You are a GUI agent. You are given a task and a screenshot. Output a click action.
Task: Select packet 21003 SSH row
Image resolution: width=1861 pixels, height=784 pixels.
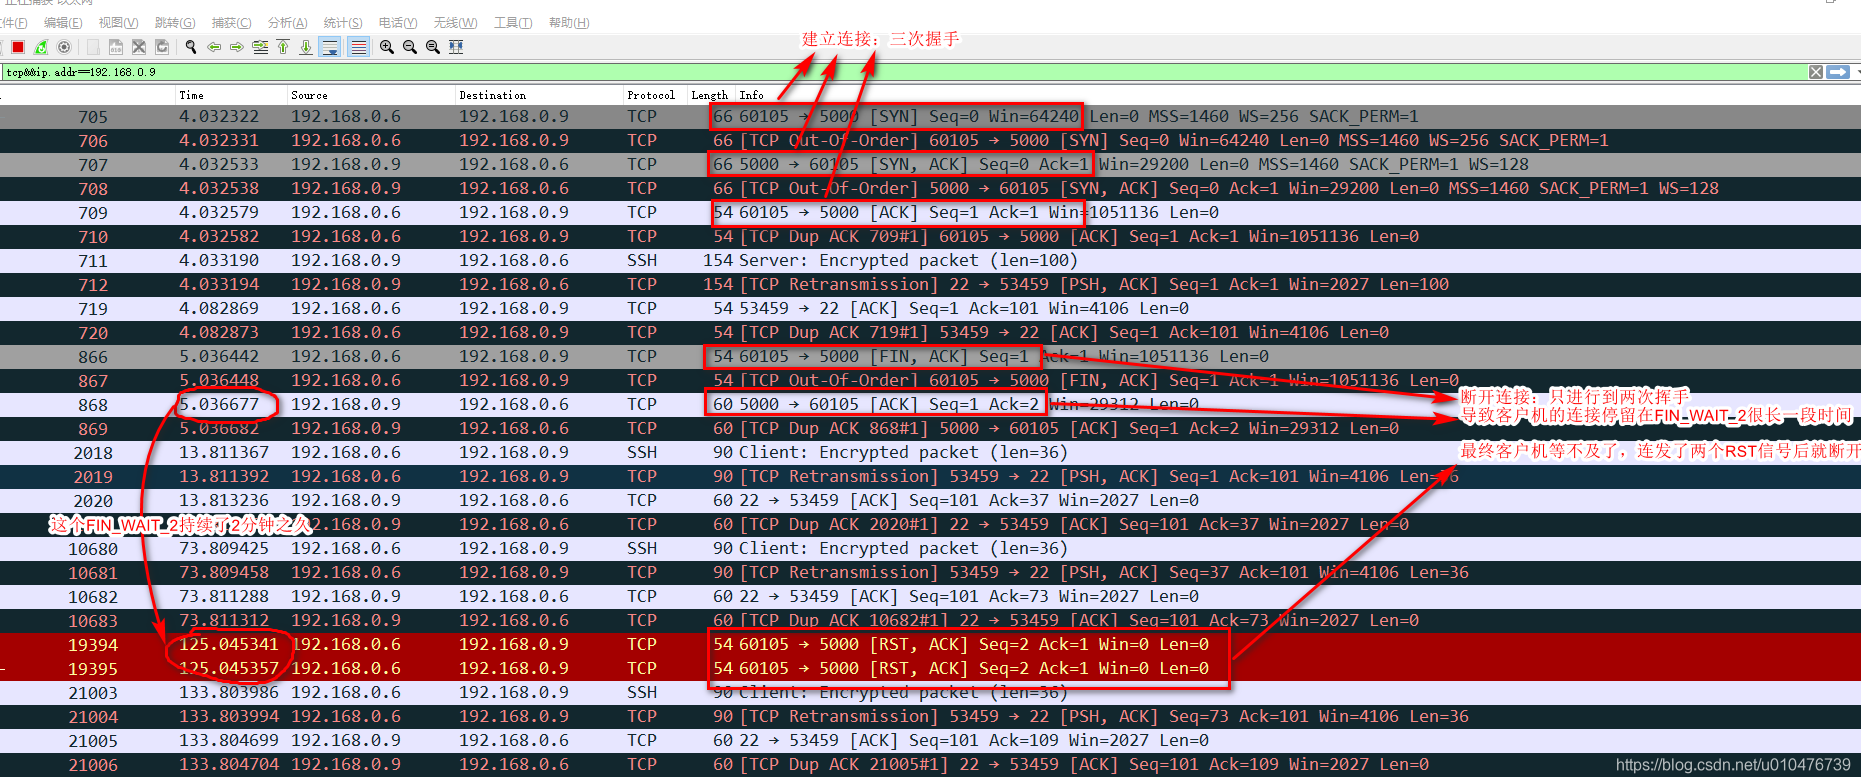coord(930,692)
